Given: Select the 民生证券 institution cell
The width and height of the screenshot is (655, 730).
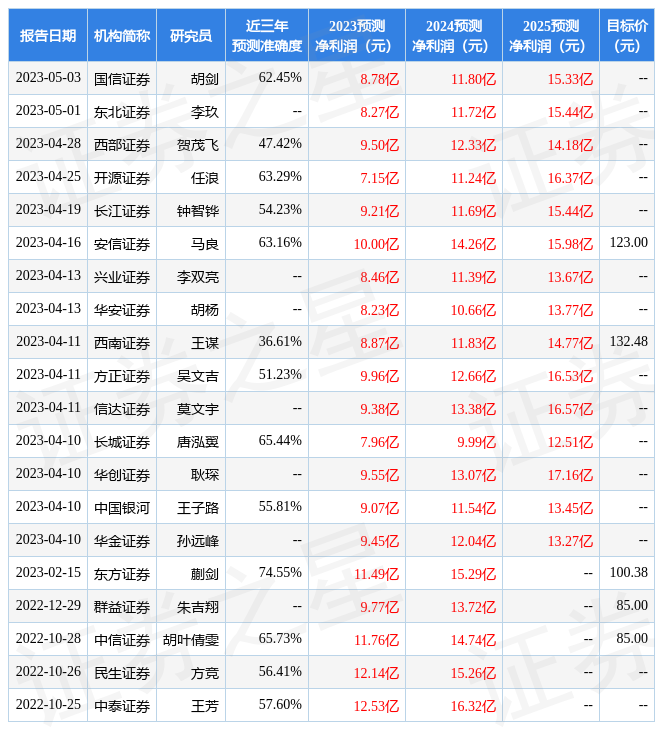Looking at the screenshot, I should (122, 673).
